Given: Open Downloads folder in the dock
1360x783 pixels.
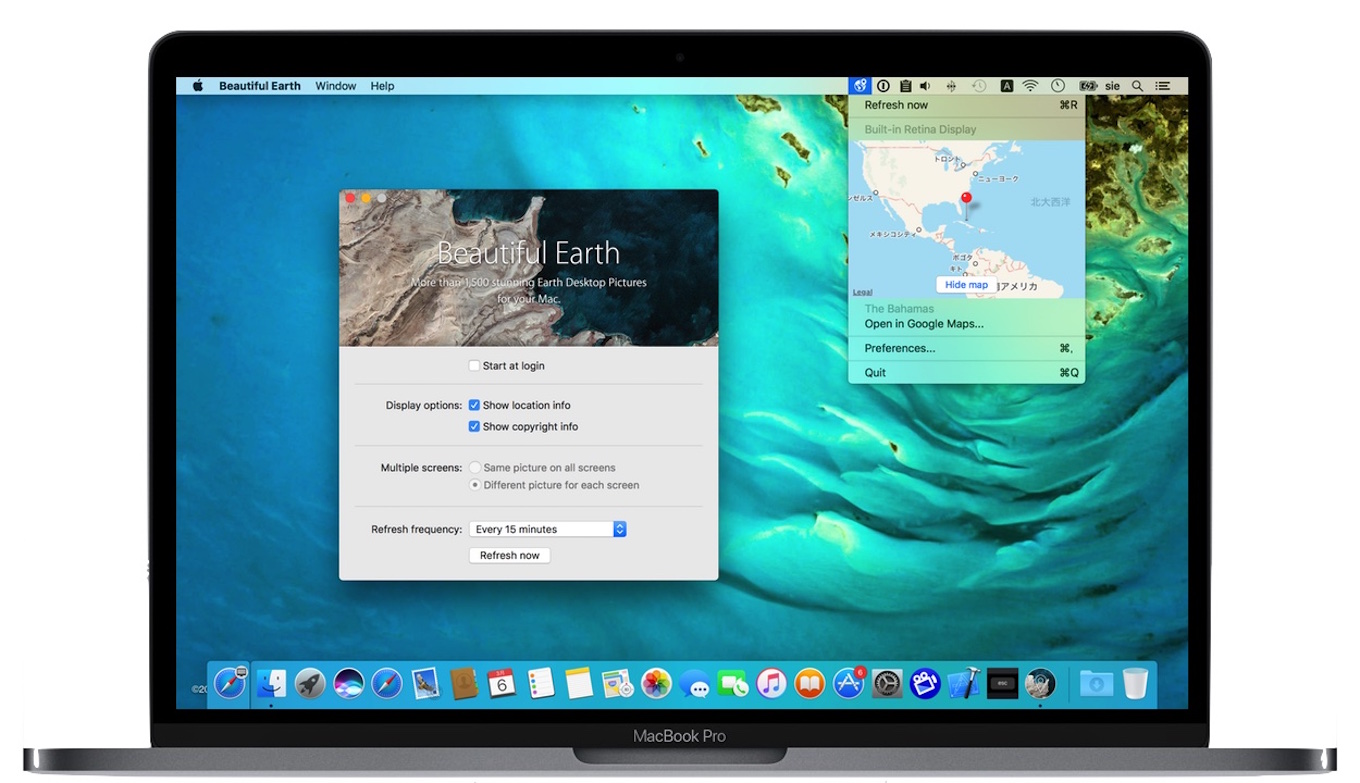Looking at the screenshot, I should (1096, 684).
